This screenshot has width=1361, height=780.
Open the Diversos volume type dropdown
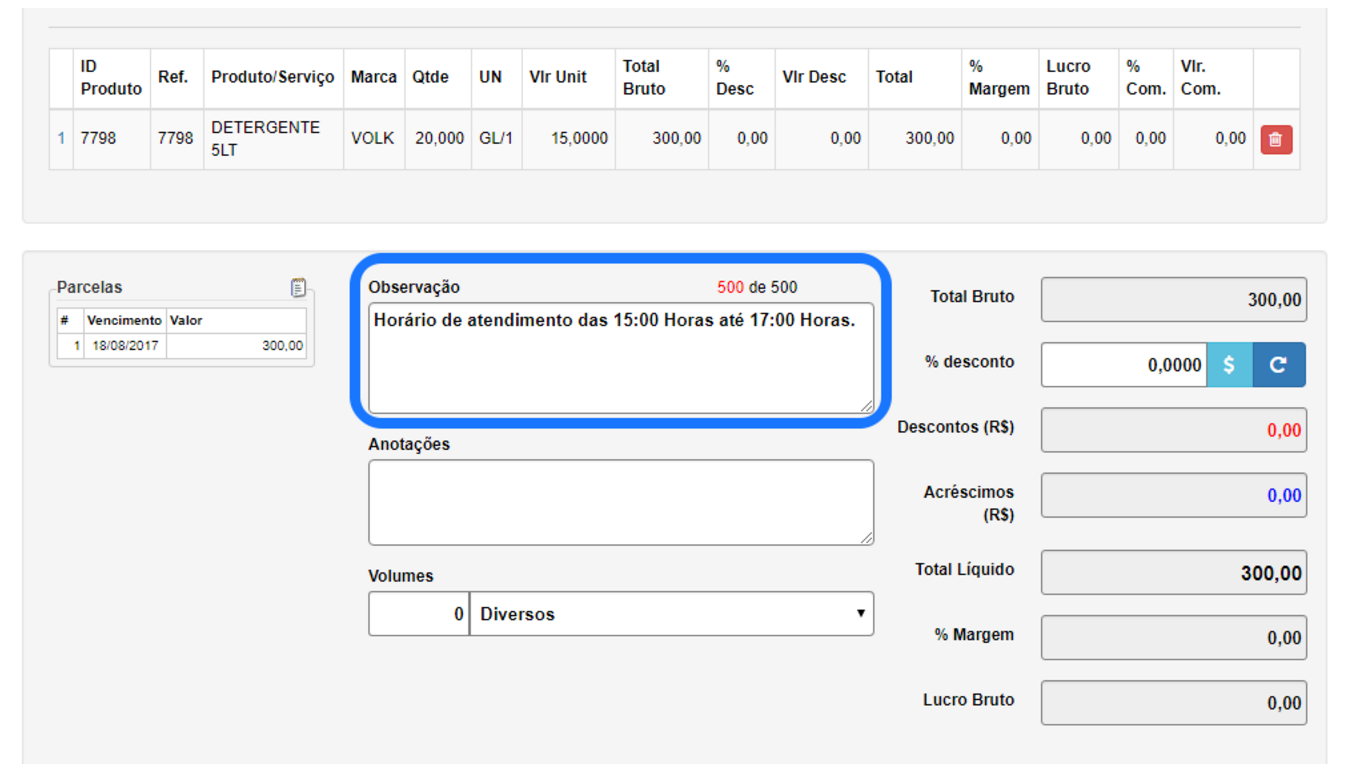point(671,614)
